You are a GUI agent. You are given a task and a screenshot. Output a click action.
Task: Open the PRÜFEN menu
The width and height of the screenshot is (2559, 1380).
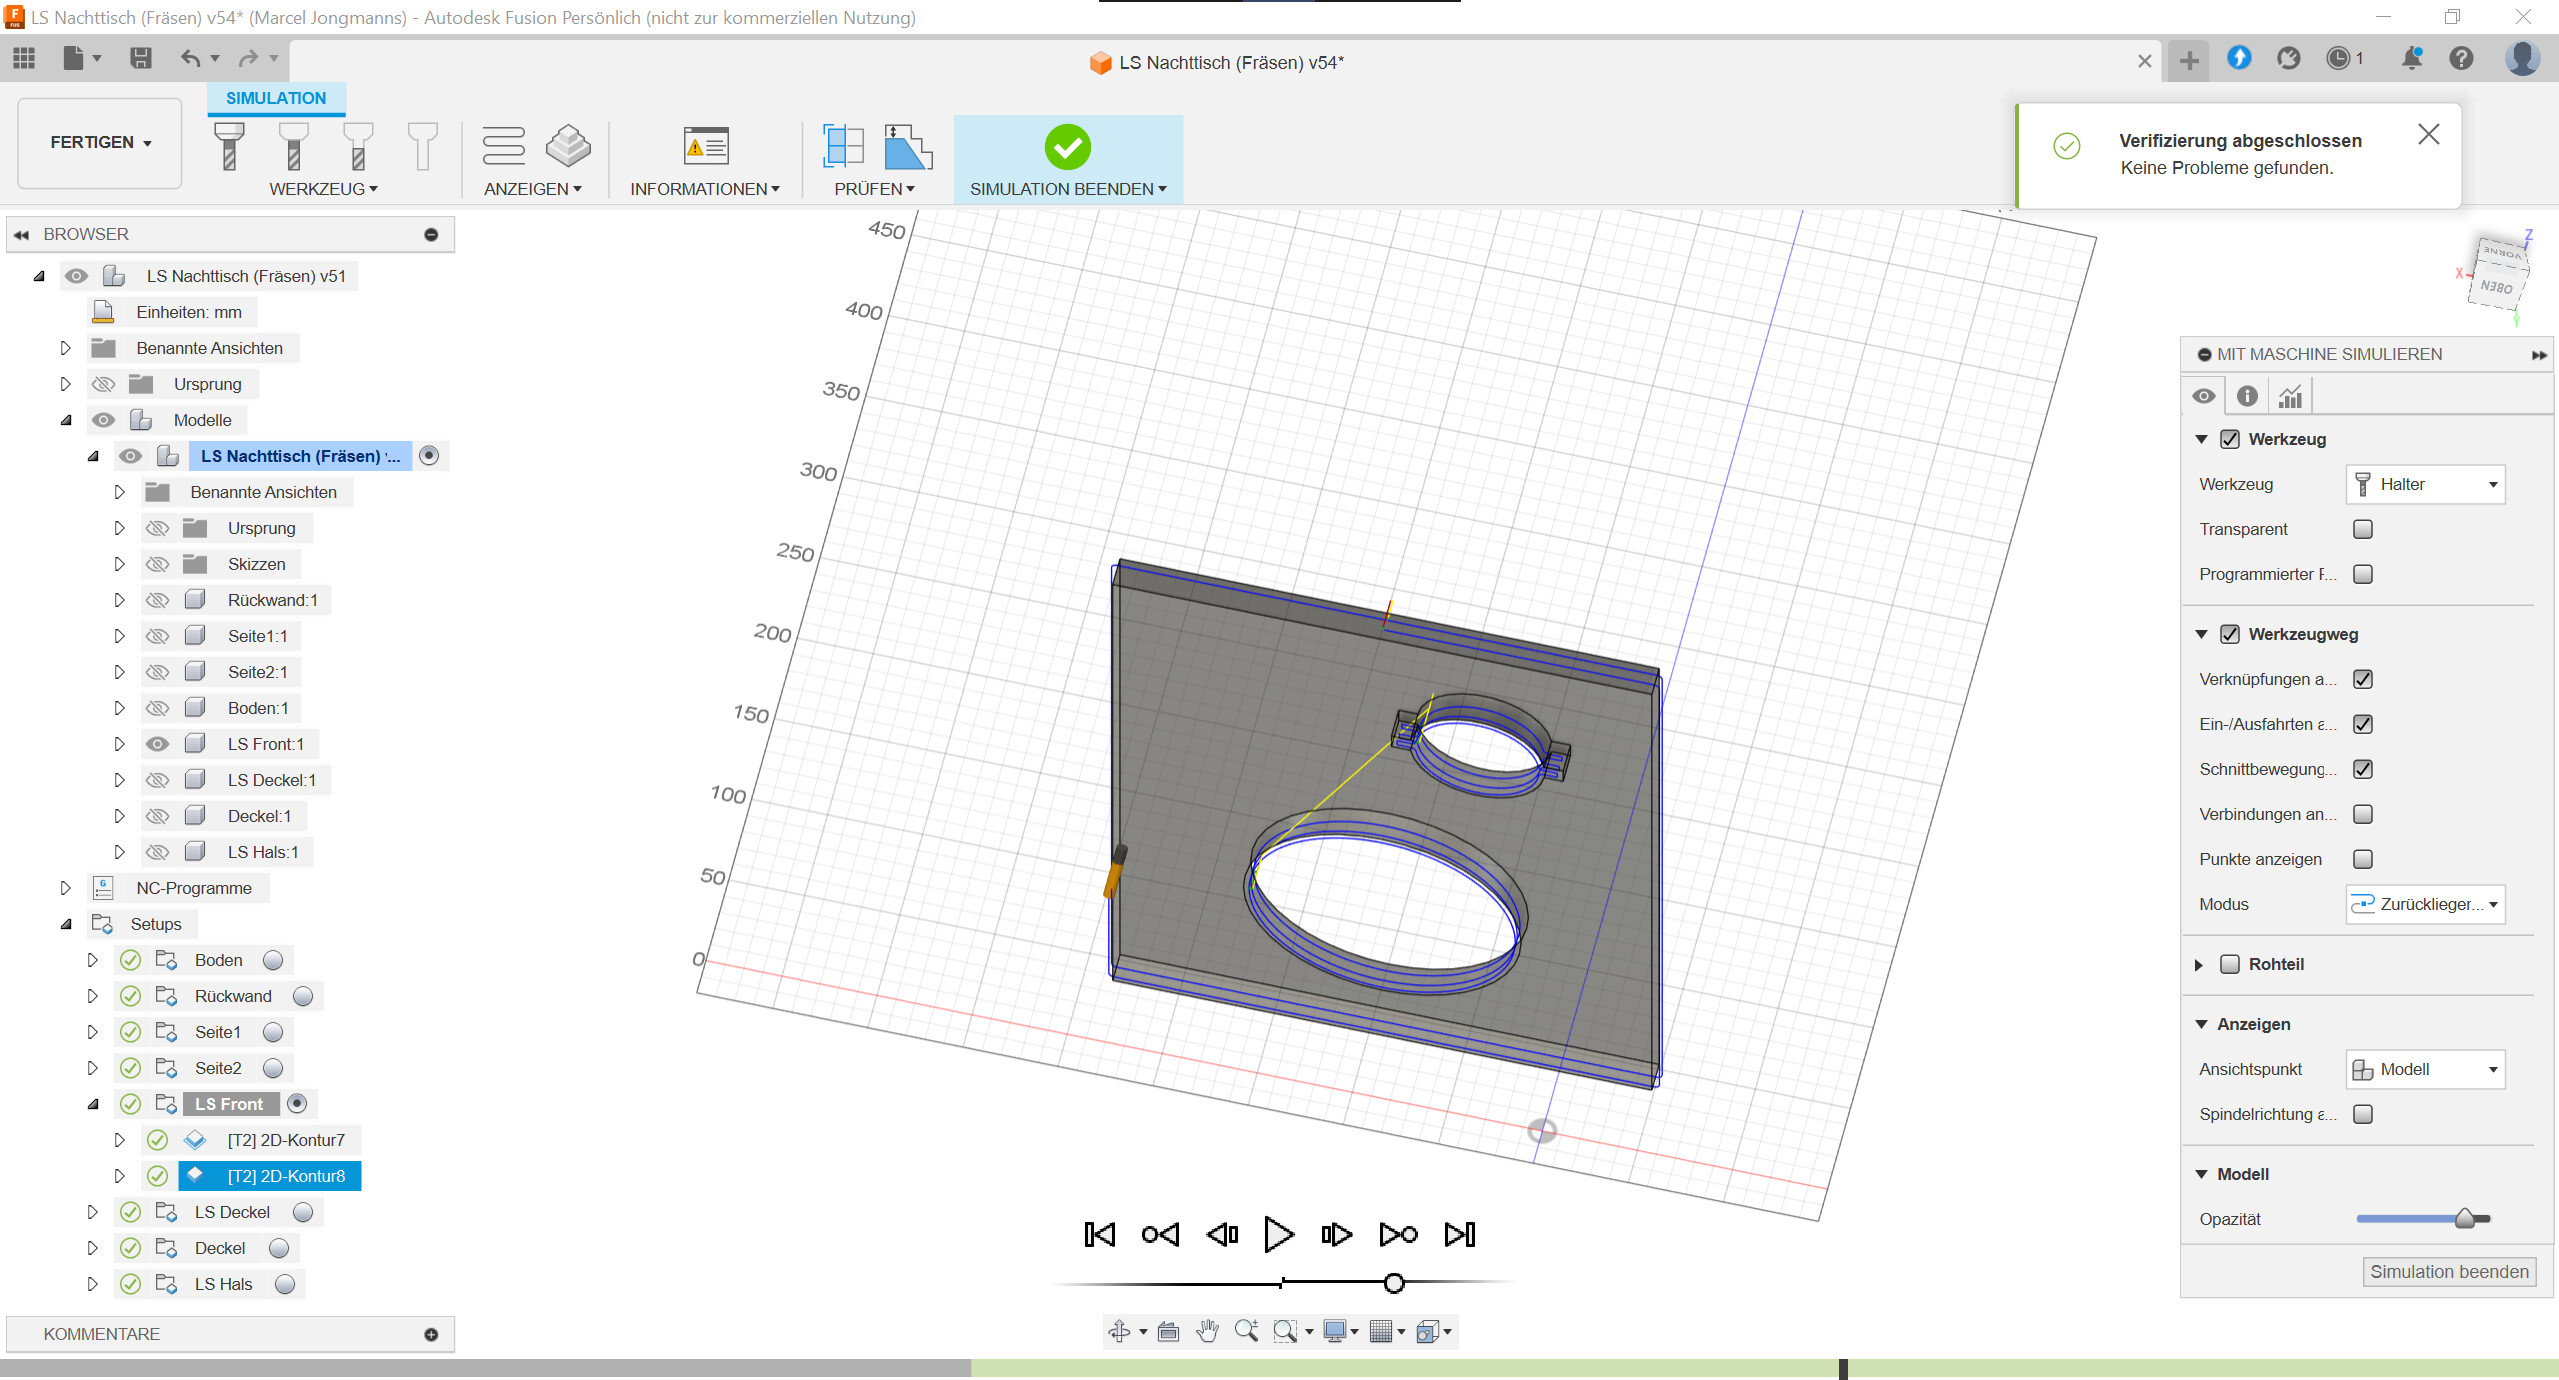(874, 189)
